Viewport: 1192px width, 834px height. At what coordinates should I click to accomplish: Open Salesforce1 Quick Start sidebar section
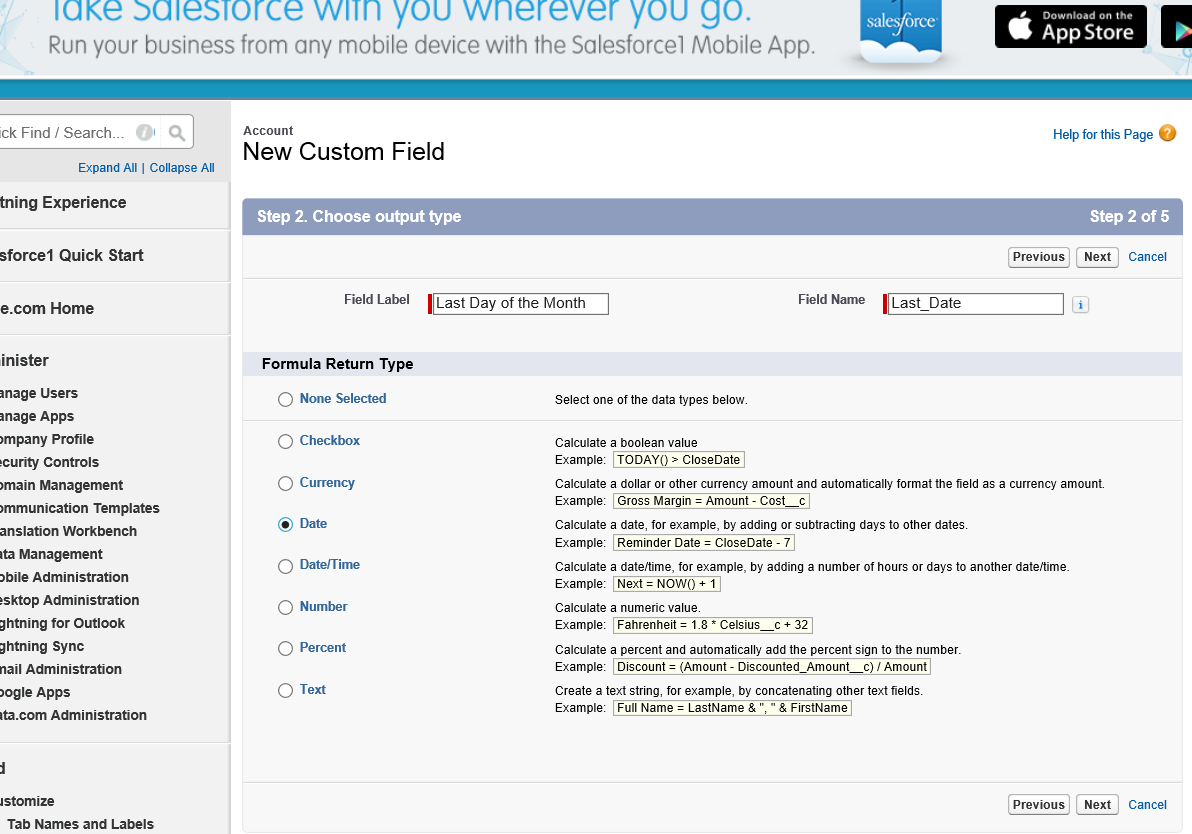[71, 255]
